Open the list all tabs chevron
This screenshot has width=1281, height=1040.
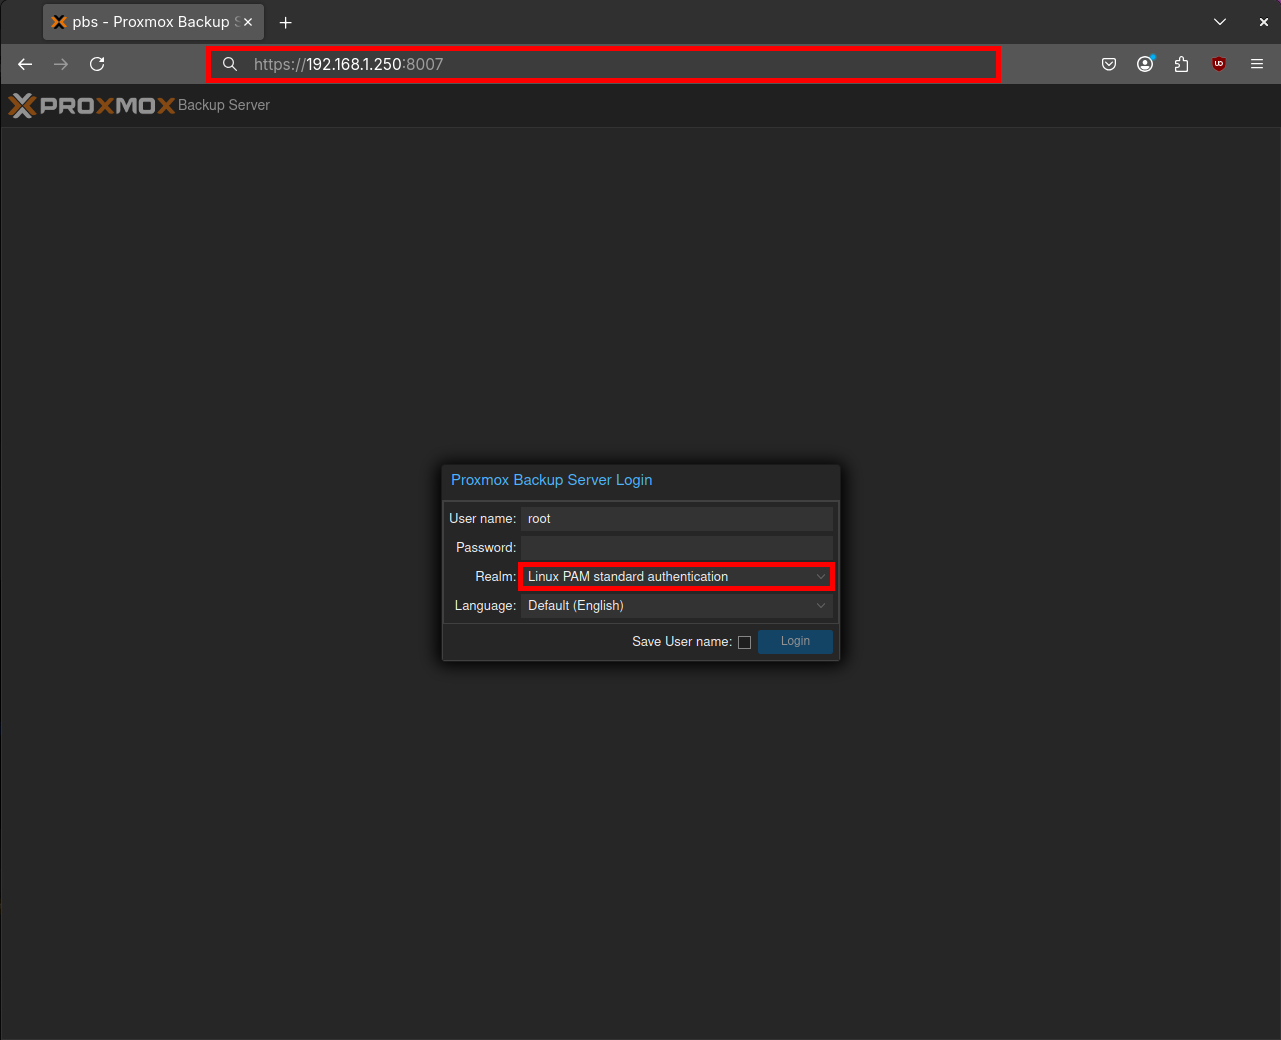point(1219,21)
